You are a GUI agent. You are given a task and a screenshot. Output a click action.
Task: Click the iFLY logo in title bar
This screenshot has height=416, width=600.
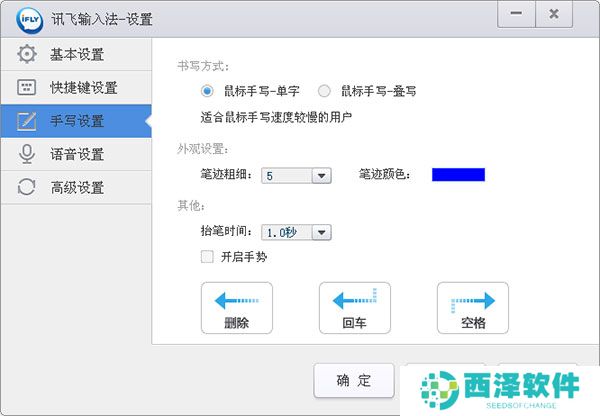coord(30,19)
